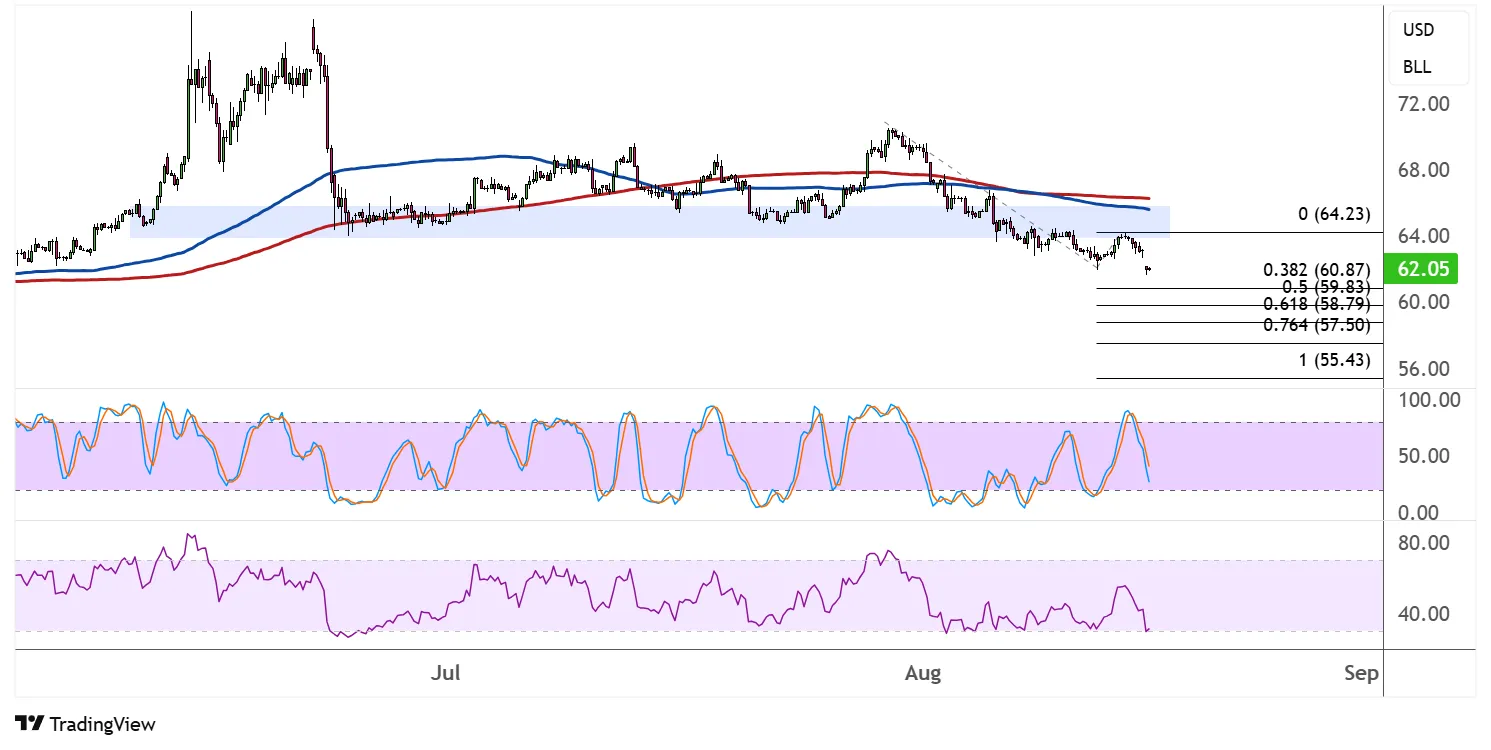Click the 40.00 RSI scale label
Image resolution: width=1491 pixels, height=750 pixels.
(1422, 614)
